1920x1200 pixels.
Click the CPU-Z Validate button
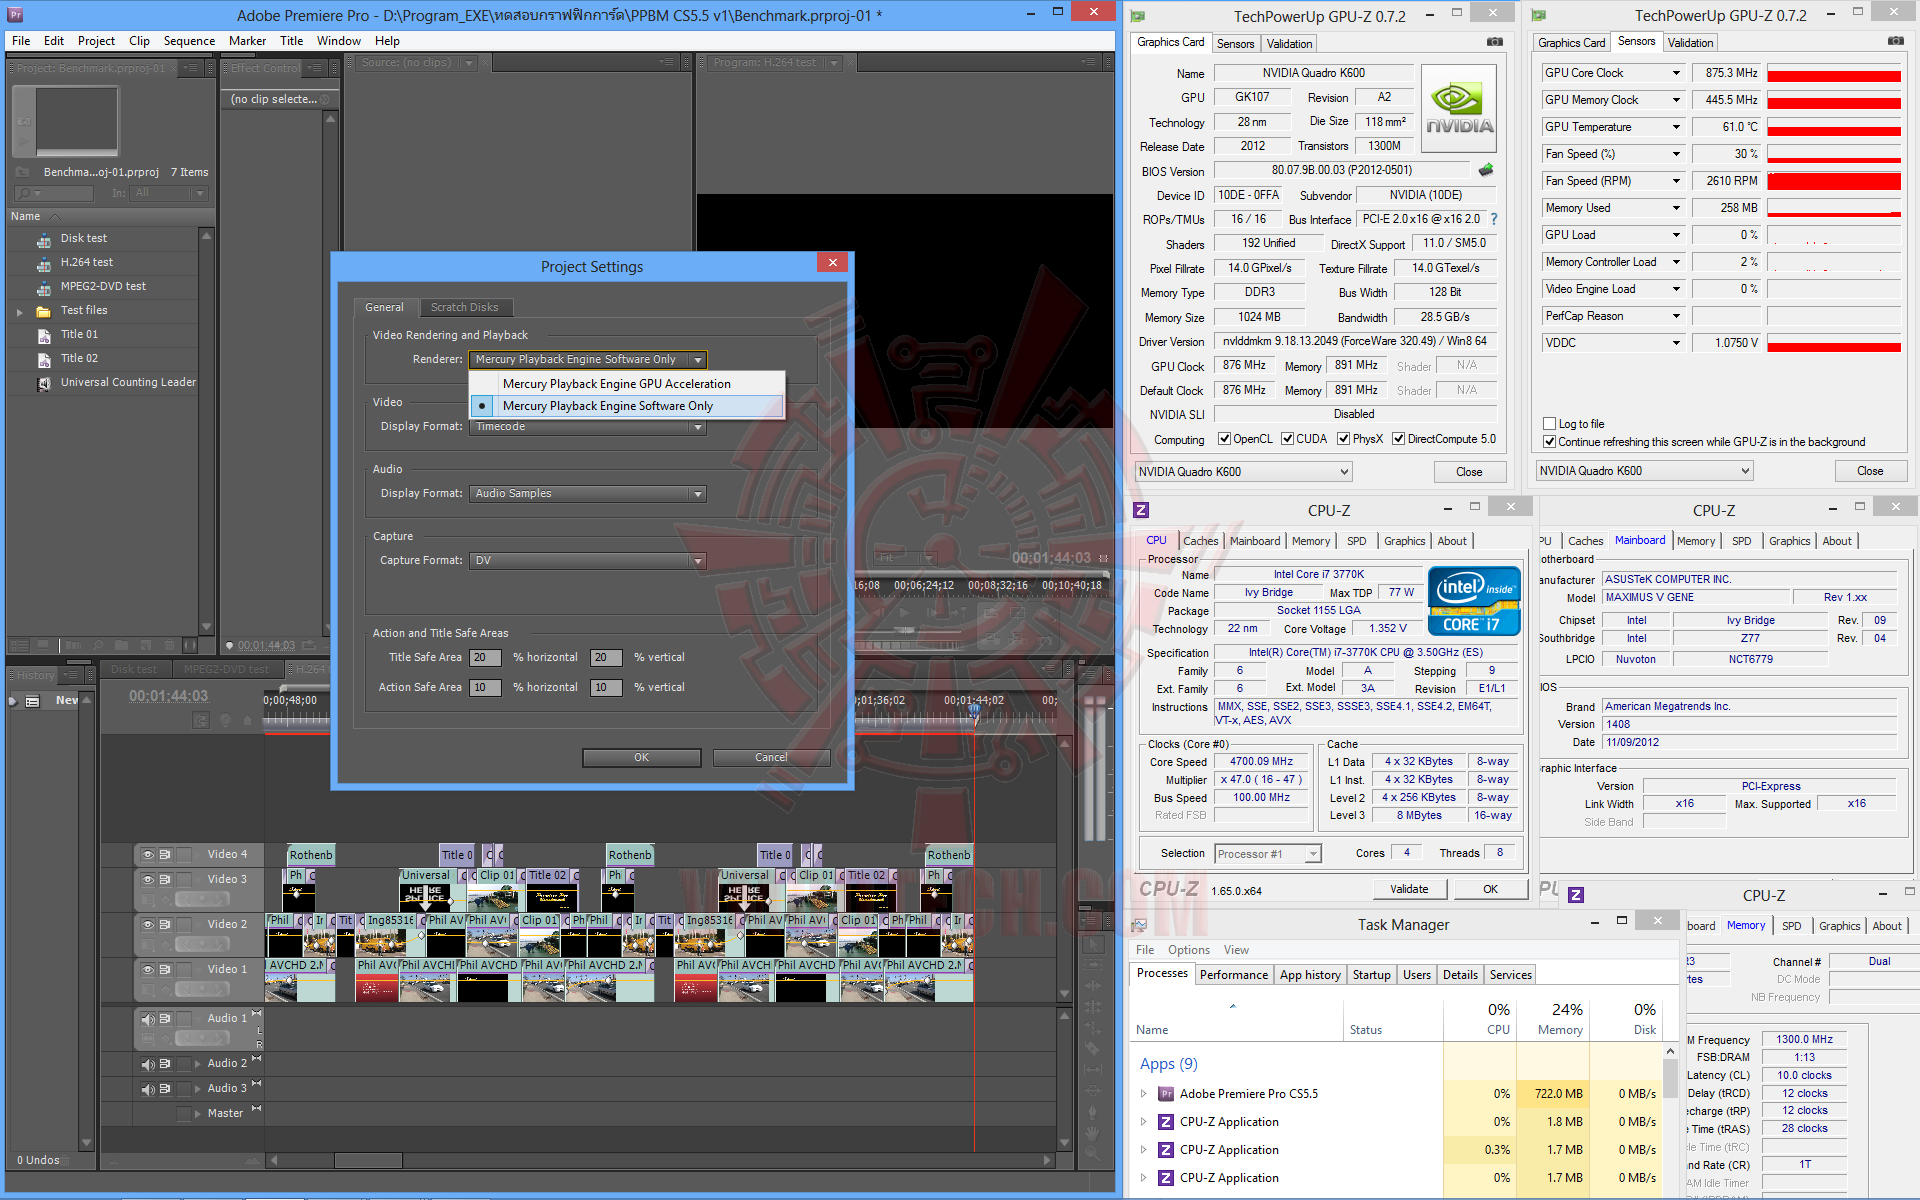(x=1408, y=889)
